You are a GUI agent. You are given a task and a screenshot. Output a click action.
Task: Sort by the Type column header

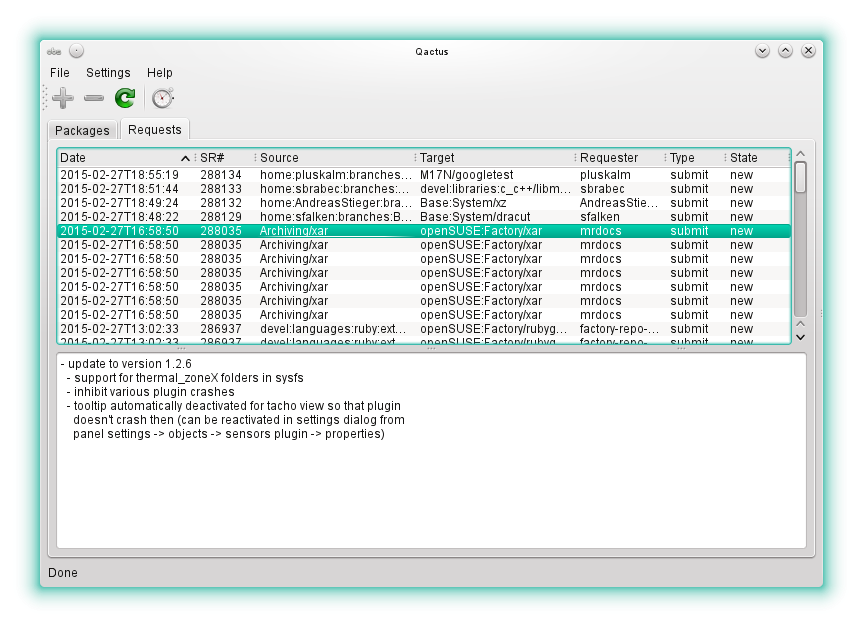[x=695, y=158]
